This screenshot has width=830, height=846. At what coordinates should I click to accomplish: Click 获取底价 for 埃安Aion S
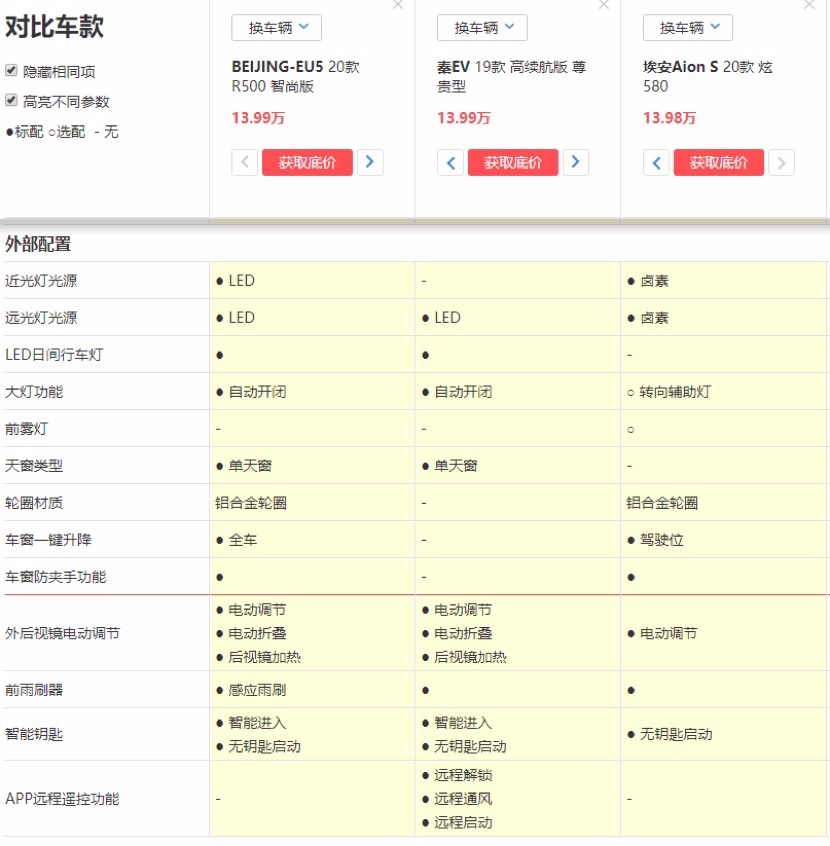point(718,162)
